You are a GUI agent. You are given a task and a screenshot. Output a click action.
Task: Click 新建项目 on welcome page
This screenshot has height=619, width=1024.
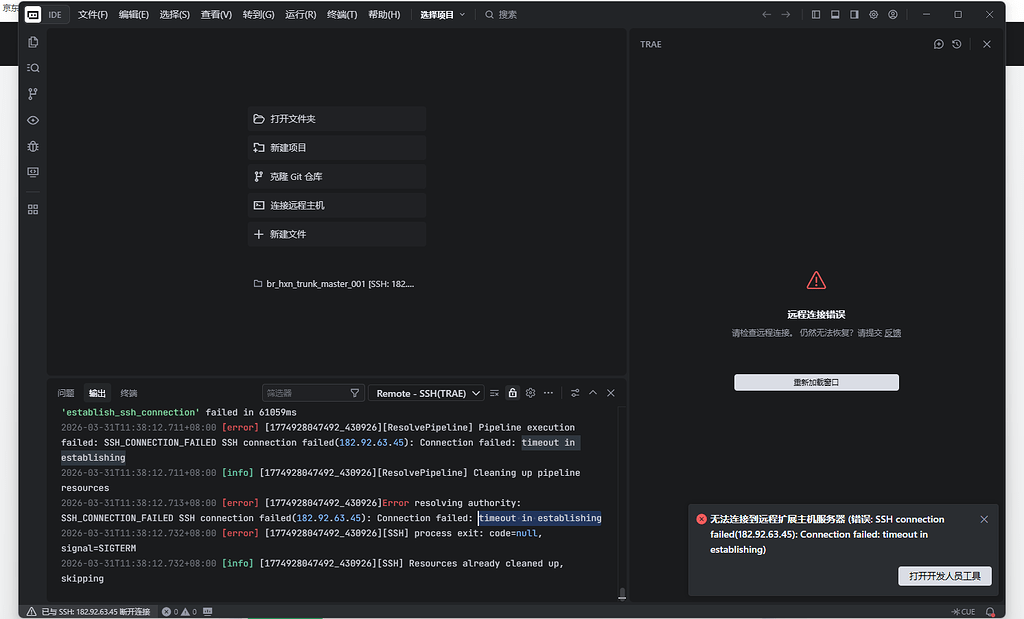(337, 148)
